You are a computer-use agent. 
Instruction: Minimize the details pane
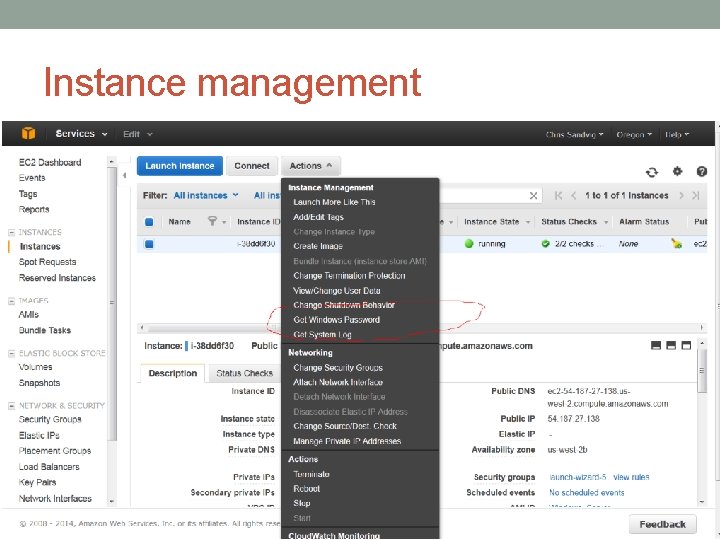656,345
